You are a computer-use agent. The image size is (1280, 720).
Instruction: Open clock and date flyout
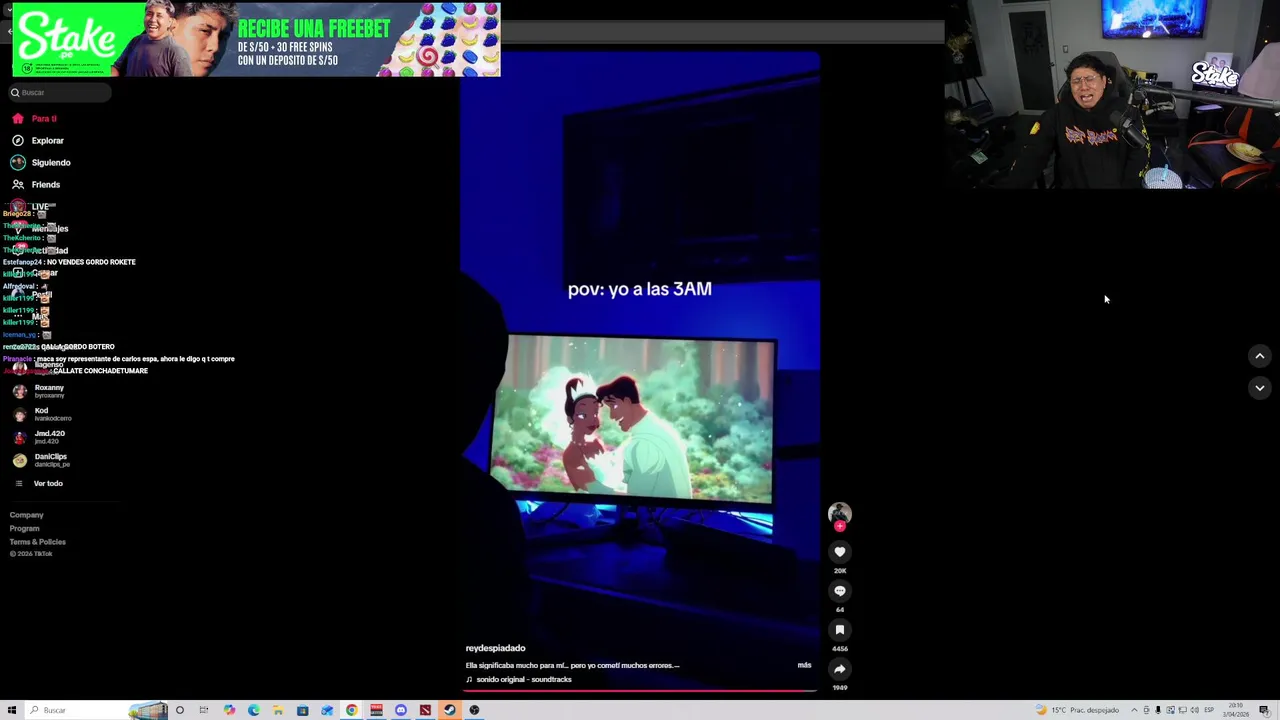click(1236, 710)
